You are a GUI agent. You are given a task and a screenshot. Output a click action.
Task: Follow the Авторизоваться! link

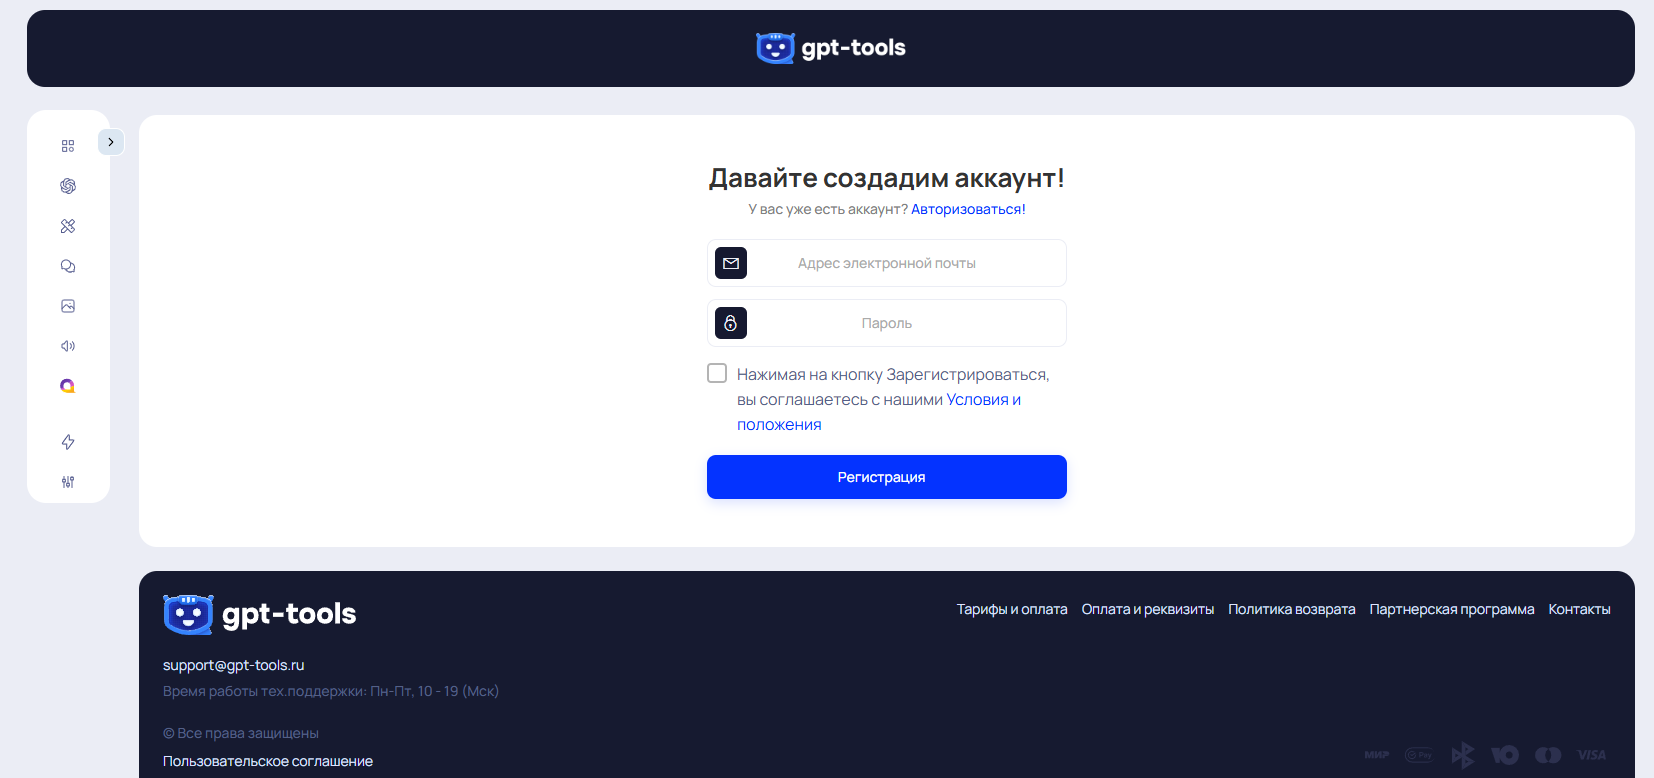[x=968, y=209]
